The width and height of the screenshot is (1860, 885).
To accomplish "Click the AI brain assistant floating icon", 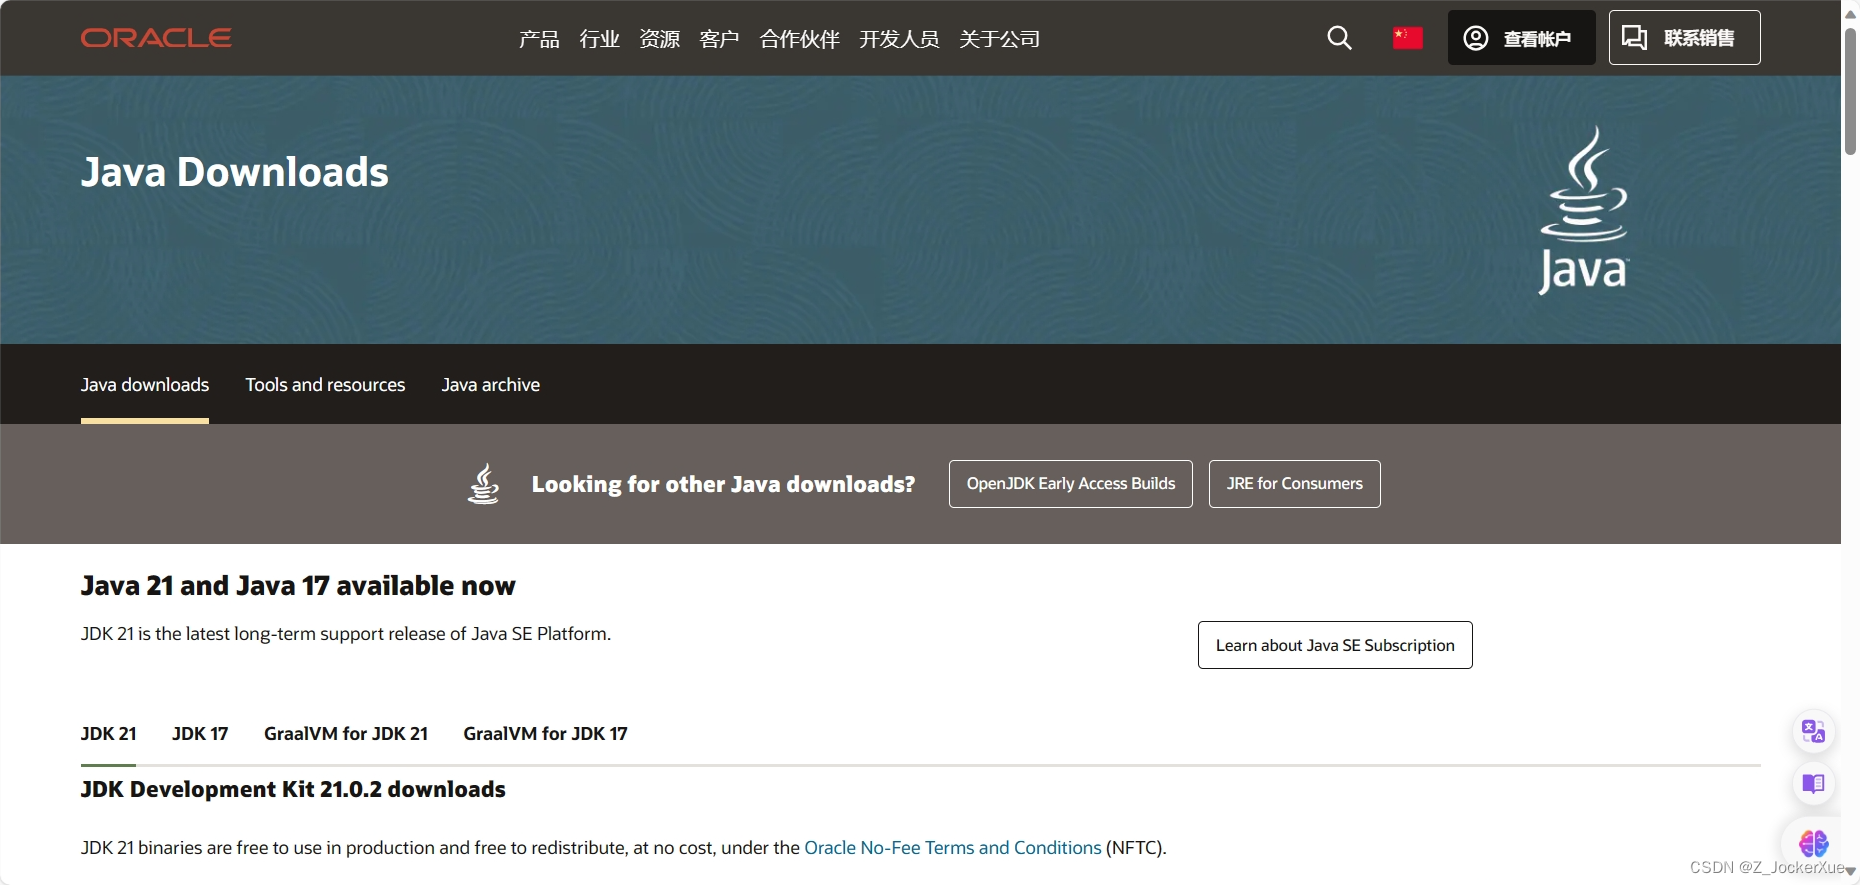I will tap(1813, 843).
